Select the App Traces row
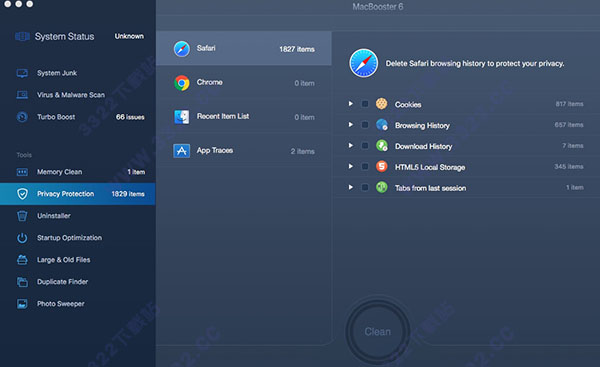 pyautogui.click(x=244, y=151)
